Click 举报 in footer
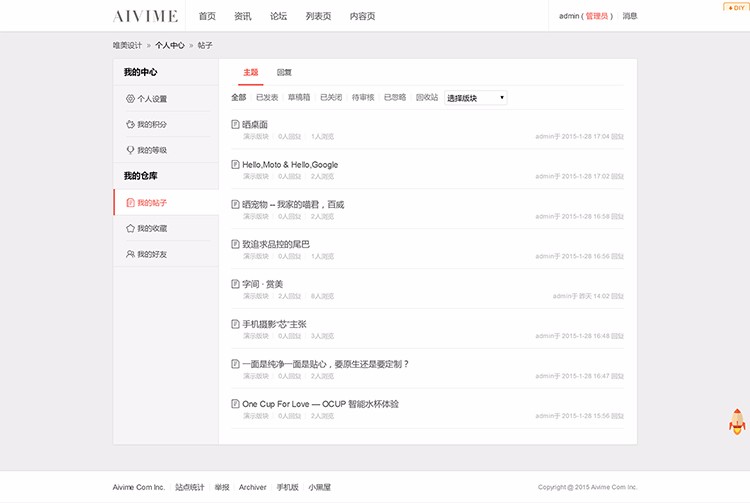The width and height of the screenshot is (750, 503). 222,487
